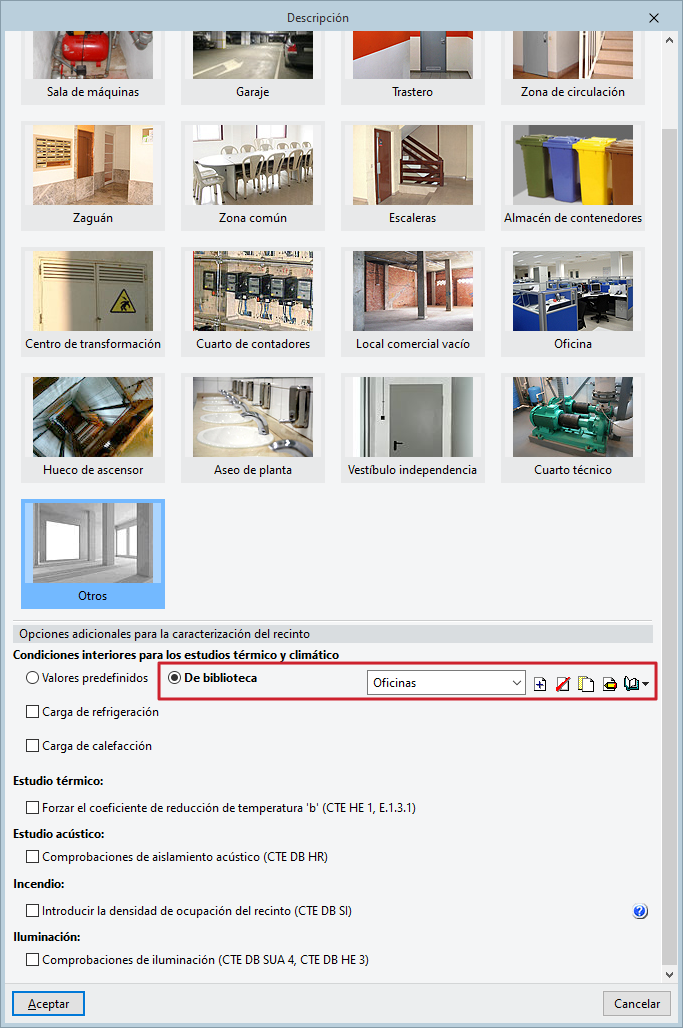
Task: Select Hueco de ascensor room type
Action: tap(93, 427)
